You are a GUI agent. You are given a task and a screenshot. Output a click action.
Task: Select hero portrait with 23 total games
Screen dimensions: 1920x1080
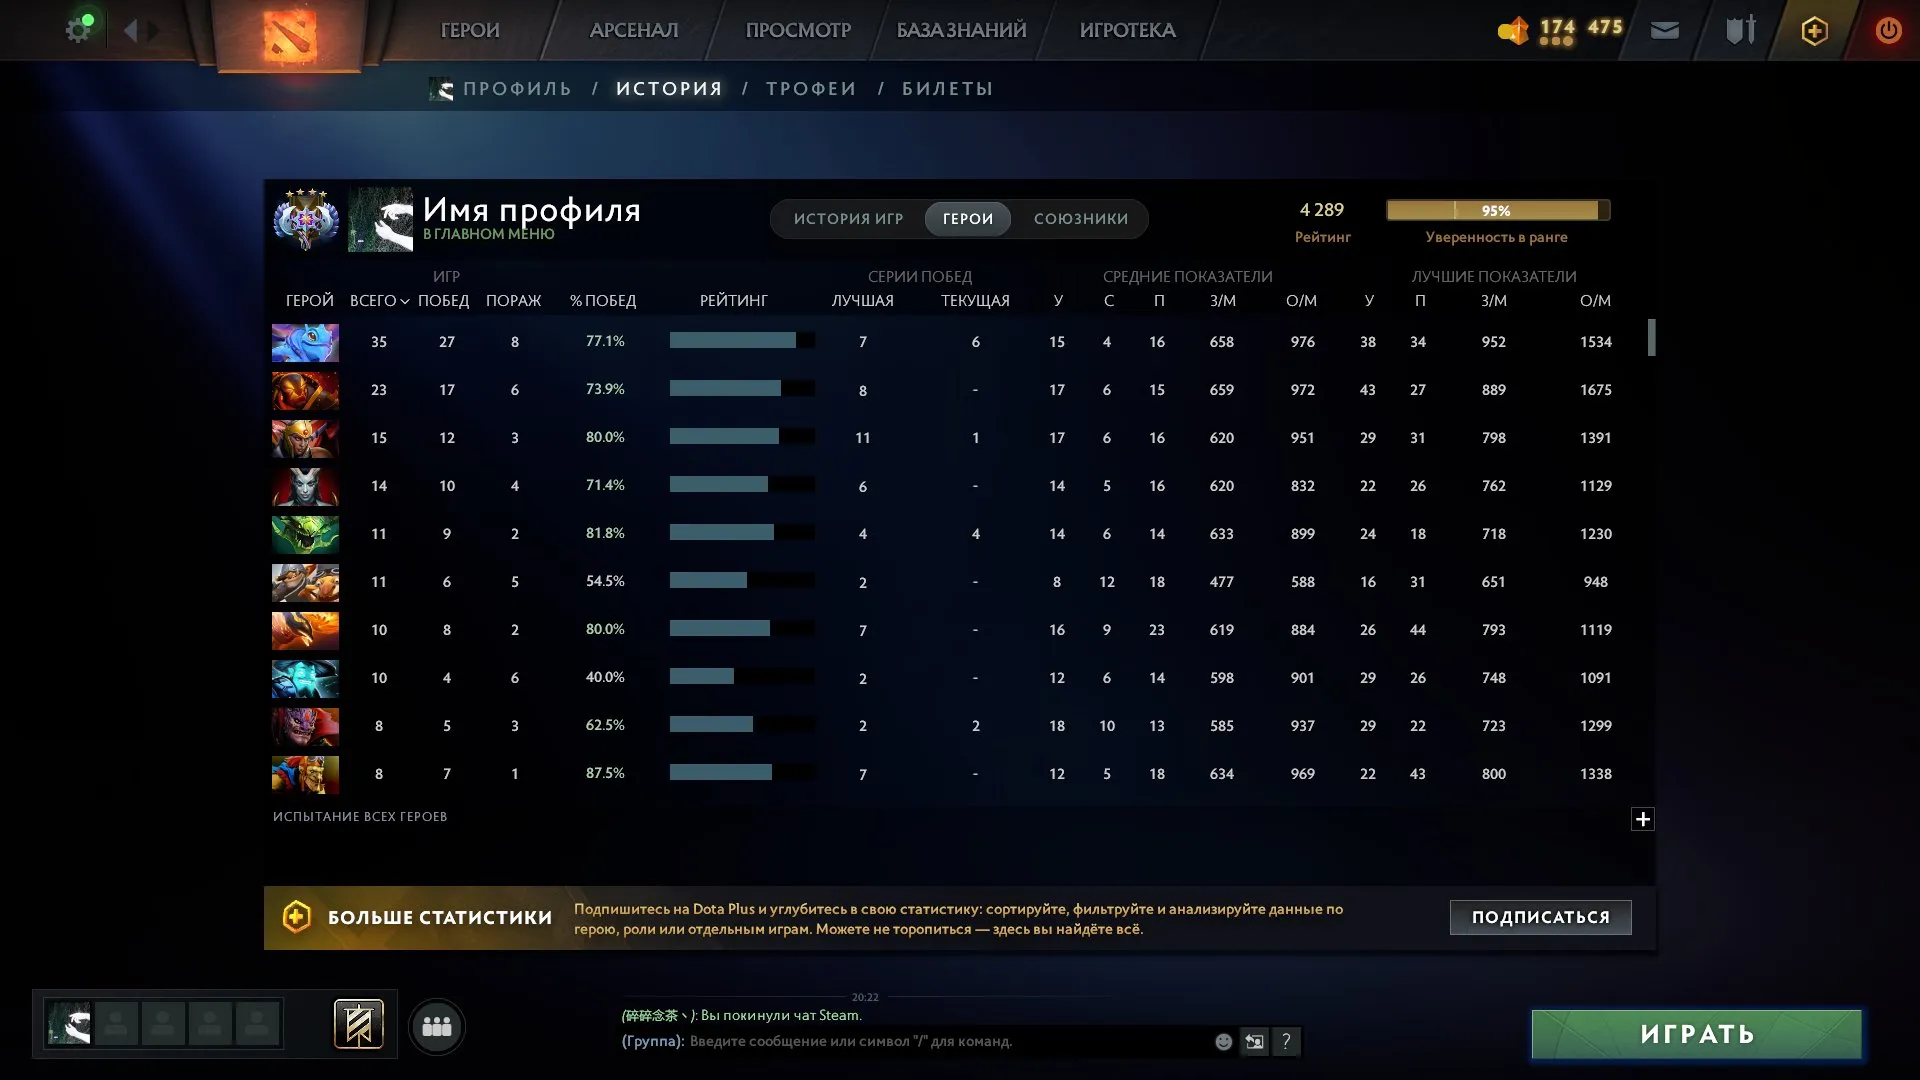click(x=305, y=390)
